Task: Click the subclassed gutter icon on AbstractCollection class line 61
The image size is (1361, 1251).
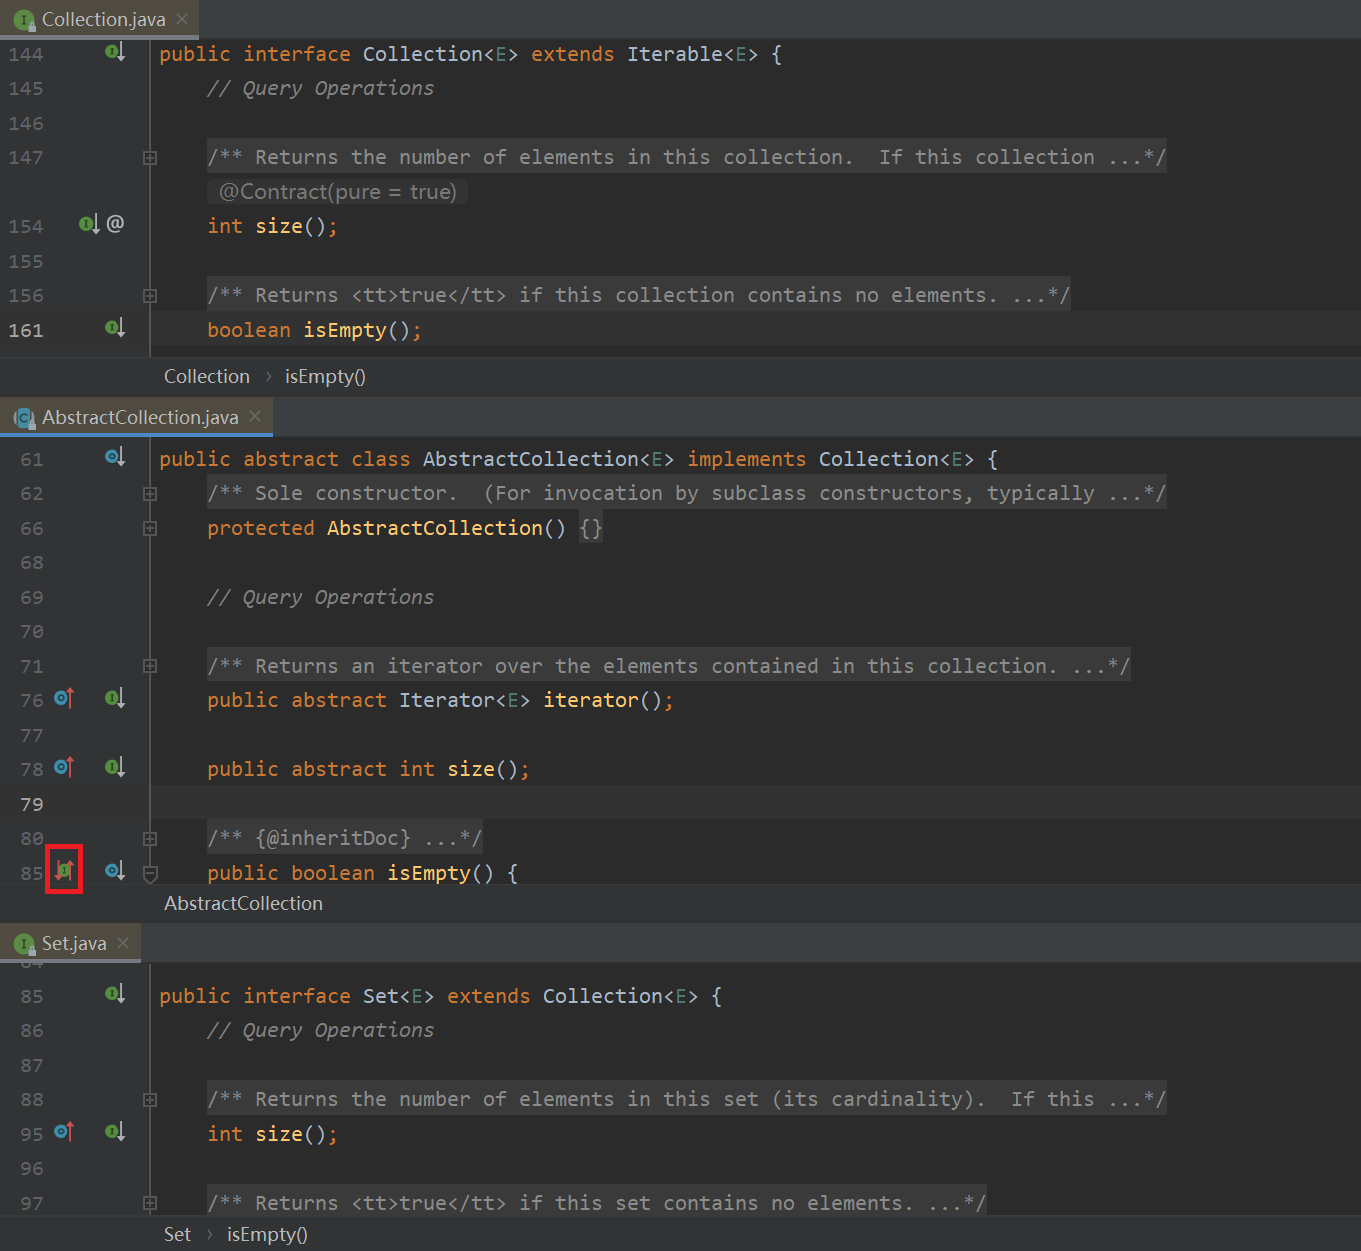Action: click(x=115, y=457)
